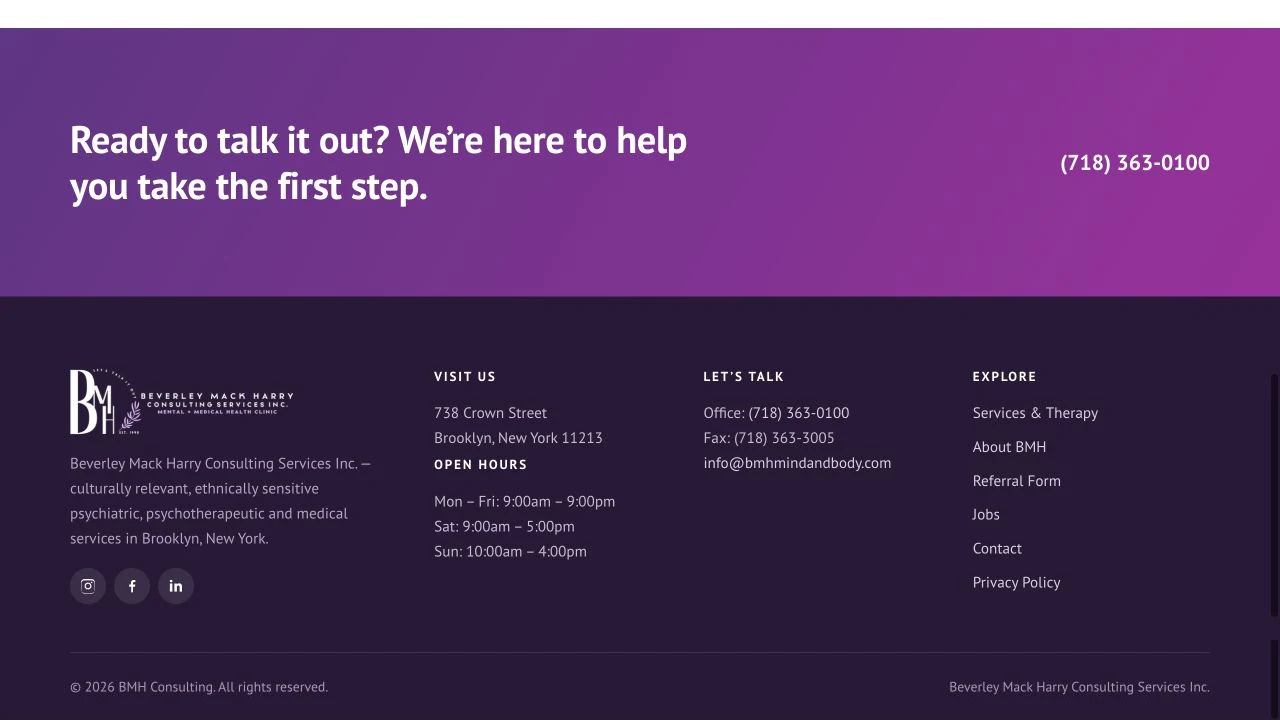Click the © 2026 BMH Consulting copyright text
1280x720 pixels.
tap(199, 687)
